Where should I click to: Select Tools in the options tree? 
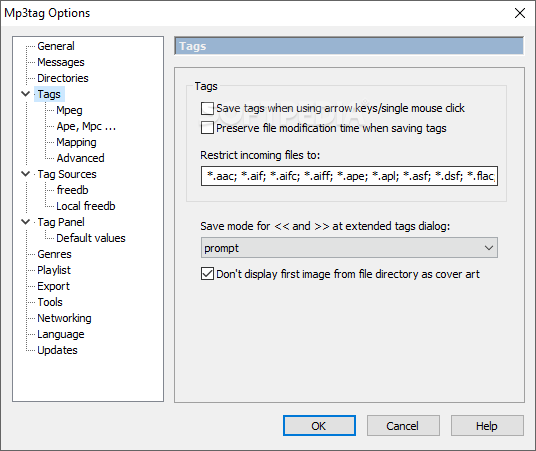click(50, 302)
